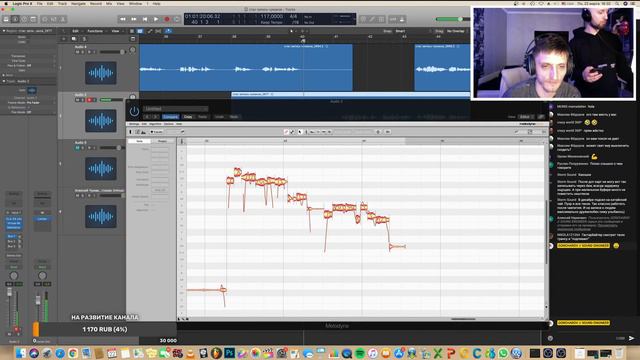Open Melodyne Algorithm menu
This screenshot has width=640, height=360.
155,124
